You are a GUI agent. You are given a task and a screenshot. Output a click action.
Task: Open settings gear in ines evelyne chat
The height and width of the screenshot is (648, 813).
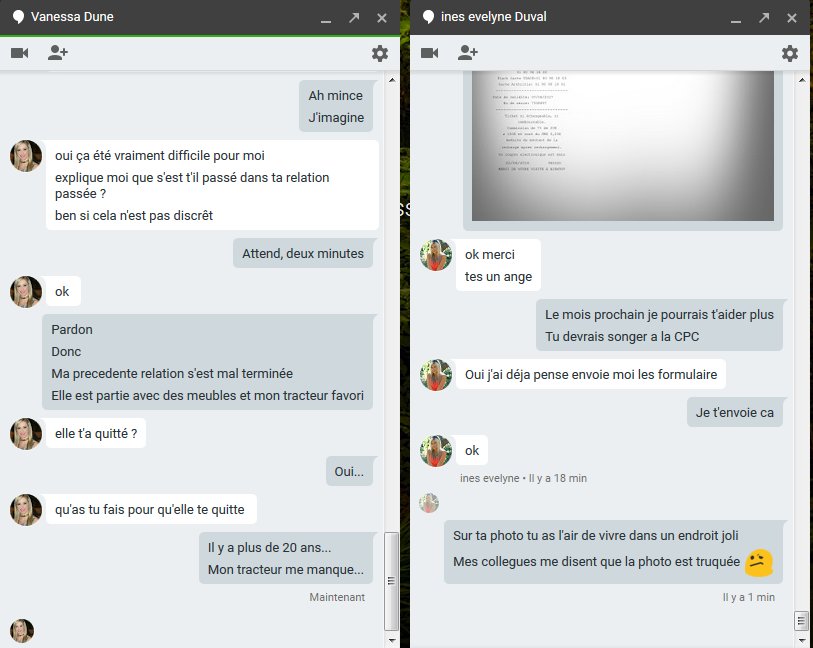pyautogui.click(x=790, y=53)
